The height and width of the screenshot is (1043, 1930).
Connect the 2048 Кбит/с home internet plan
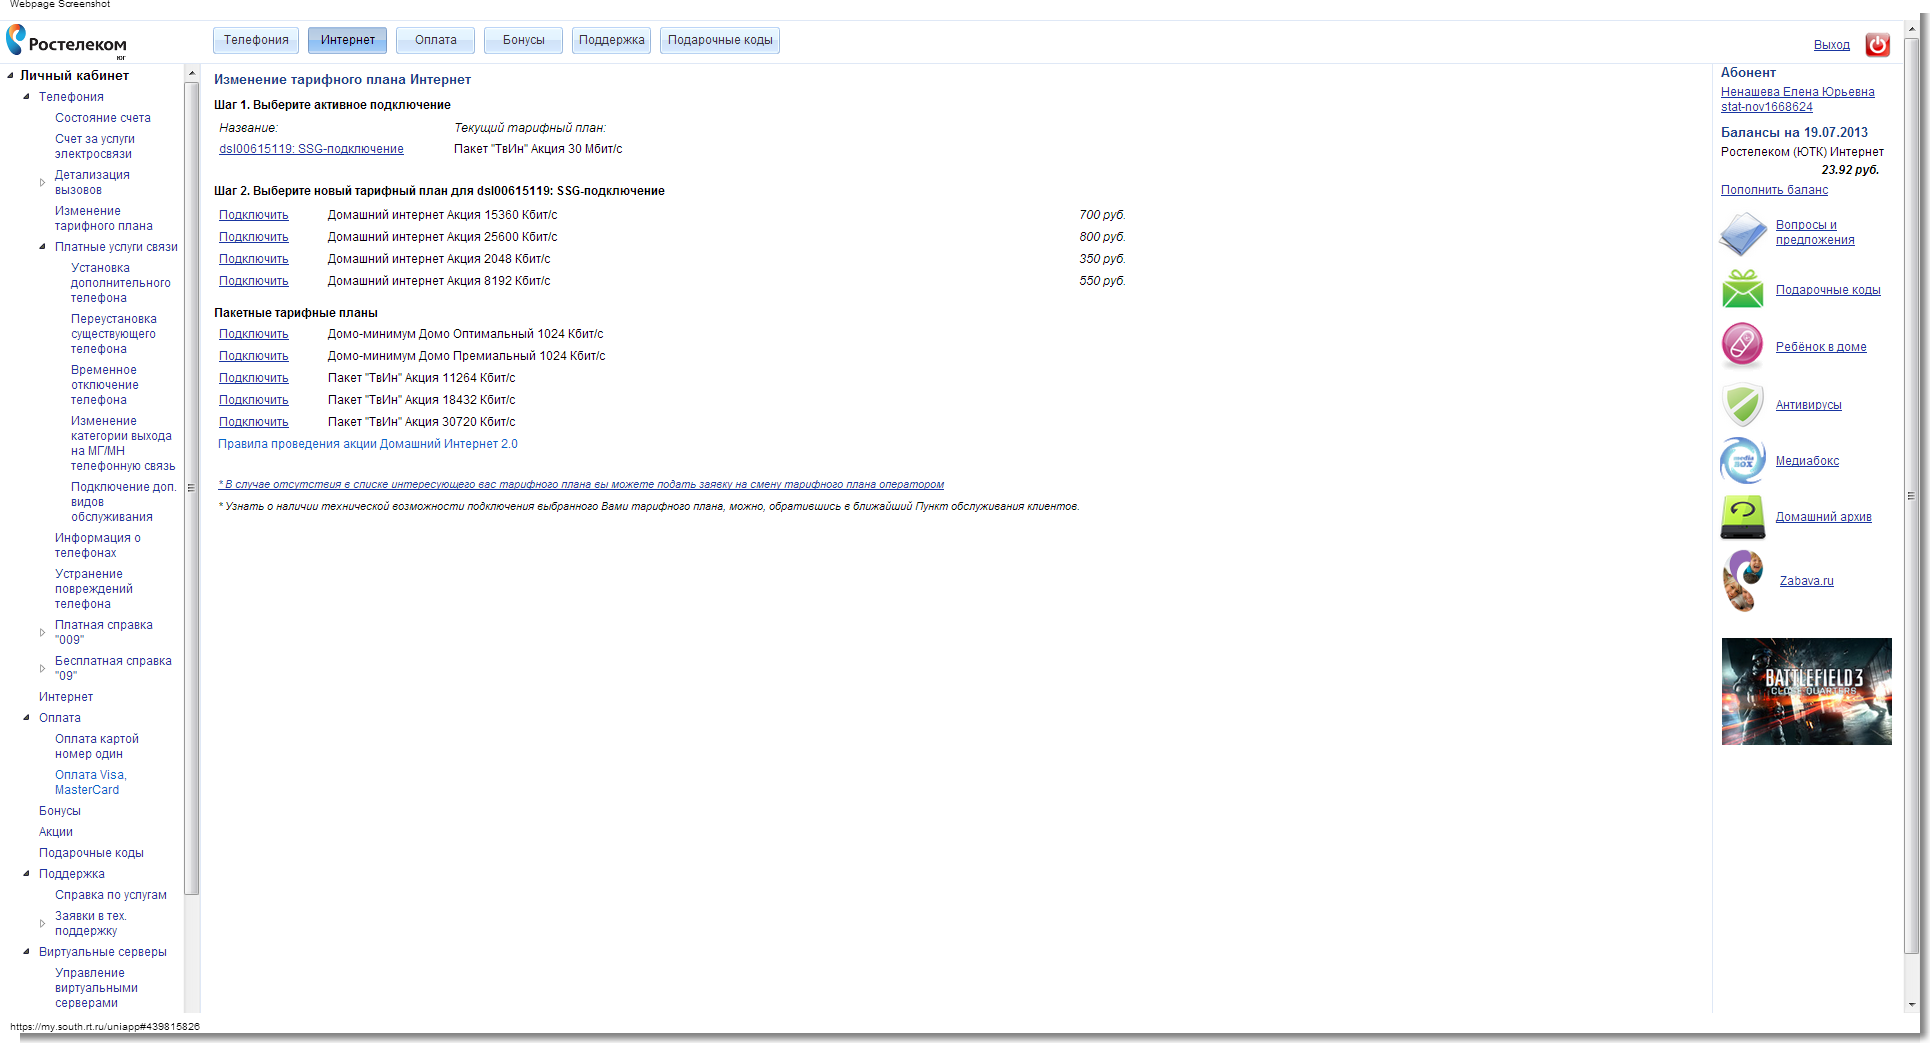point(254,259)
